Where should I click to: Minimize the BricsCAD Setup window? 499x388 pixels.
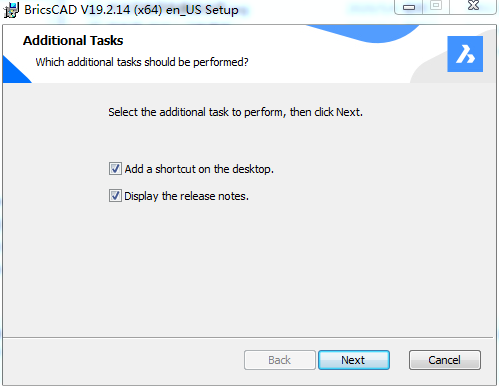point(409,7)
